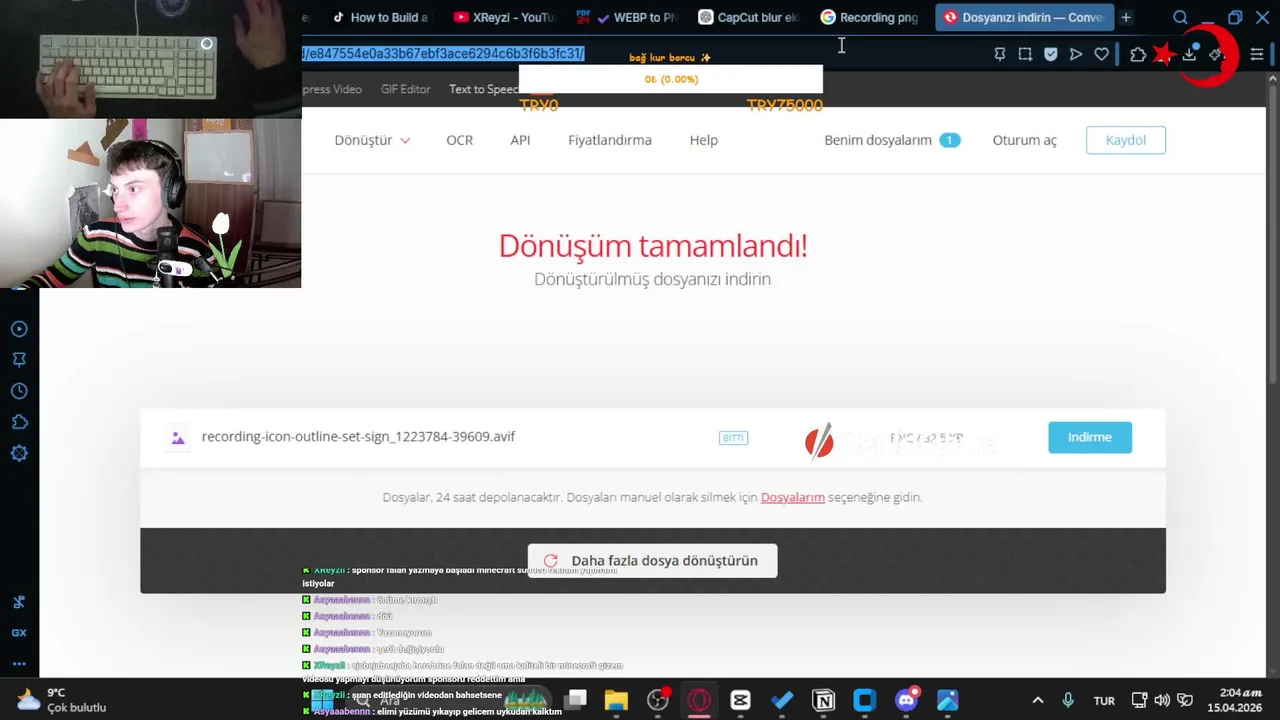This screenshot has width=1280, height=720.
Task: Open Benim dosyalarım files page
Action: [x=891, y=140]
